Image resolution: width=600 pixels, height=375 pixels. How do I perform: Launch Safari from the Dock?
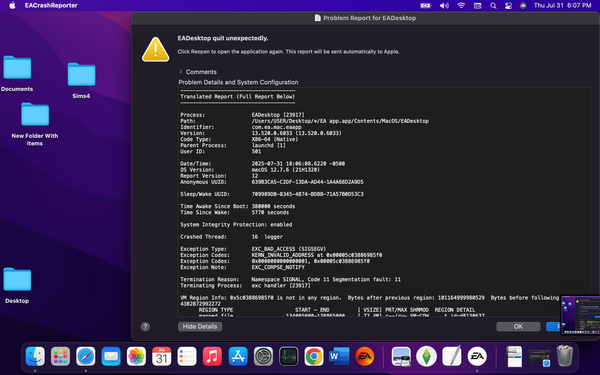tap(86, 356)
